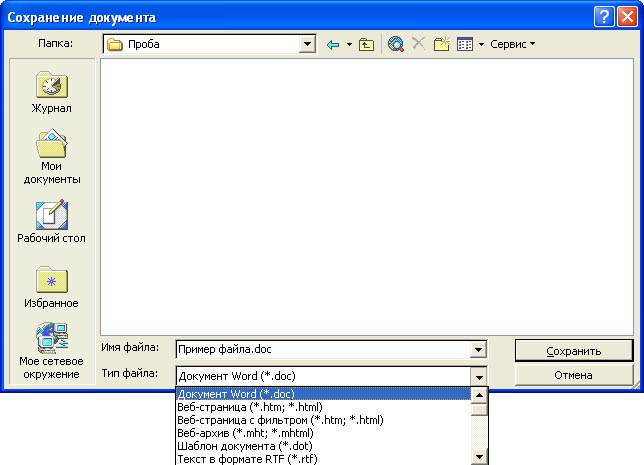
Task: Expand the Папка folder dropdown
Action: point(308,44)
